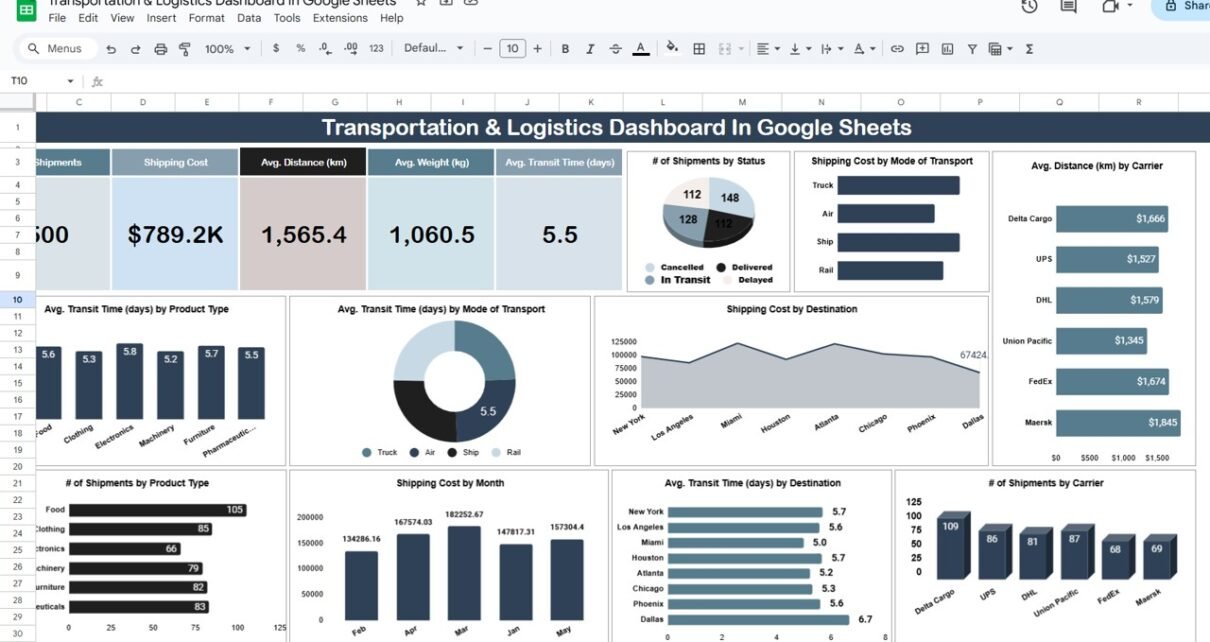Select column D header

pyautogui.click(x=143, y=102)
